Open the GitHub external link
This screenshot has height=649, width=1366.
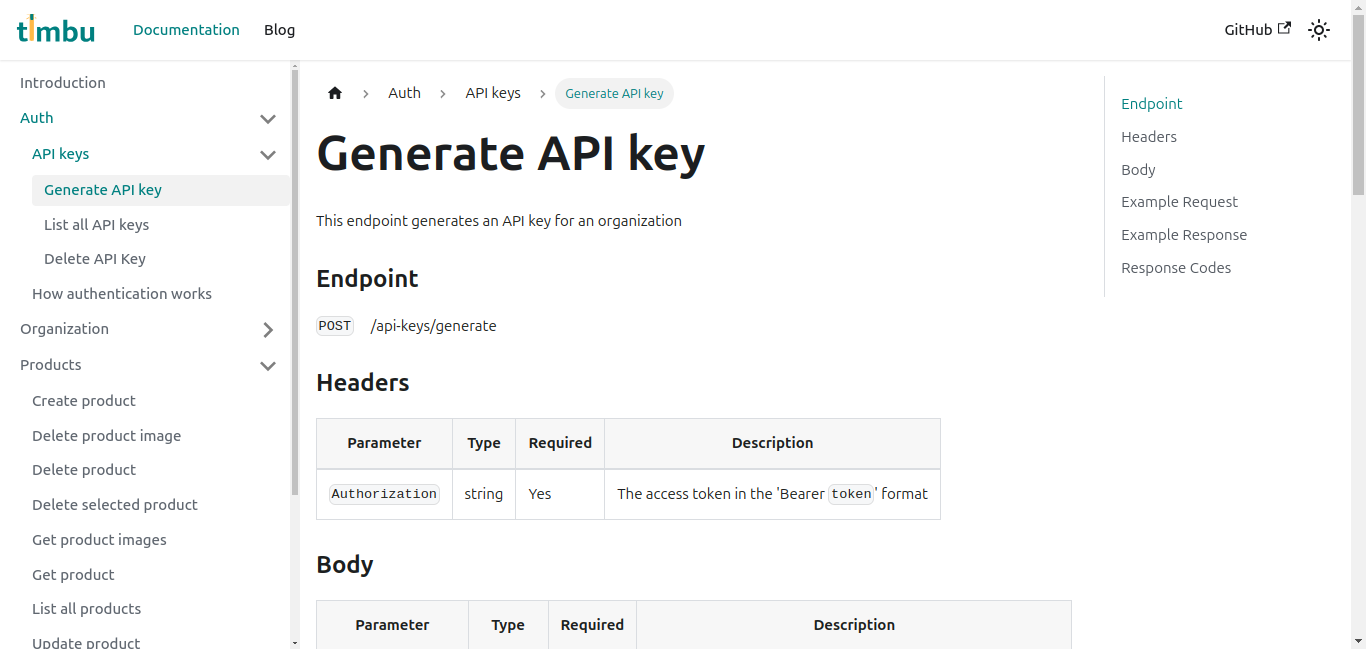(1257, 30)
